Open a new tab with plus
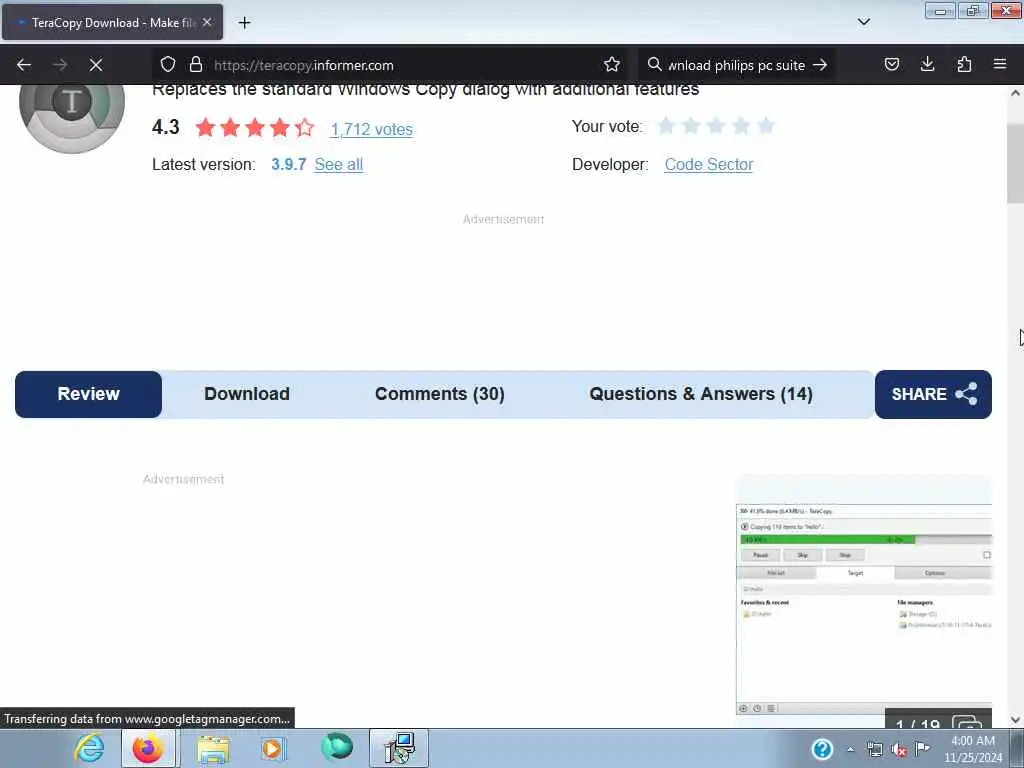The image size is (1024, 768). point(244,23)
